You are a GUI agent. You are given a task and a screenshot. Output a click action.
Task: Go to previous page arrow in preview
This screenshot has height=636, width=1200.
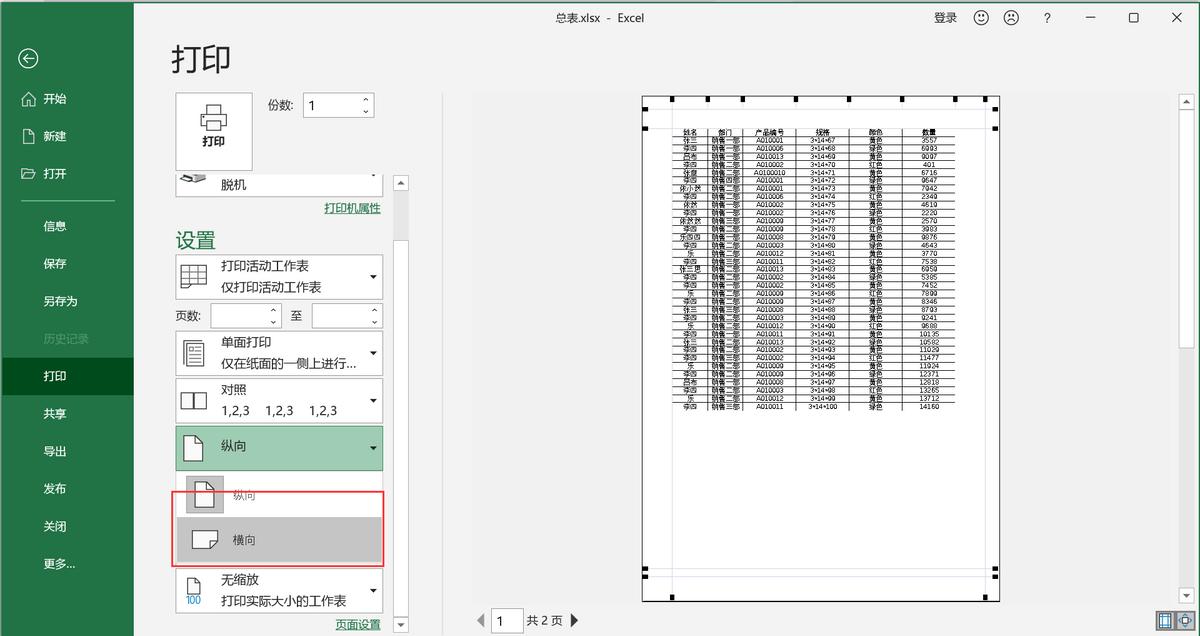coord(480,621)
